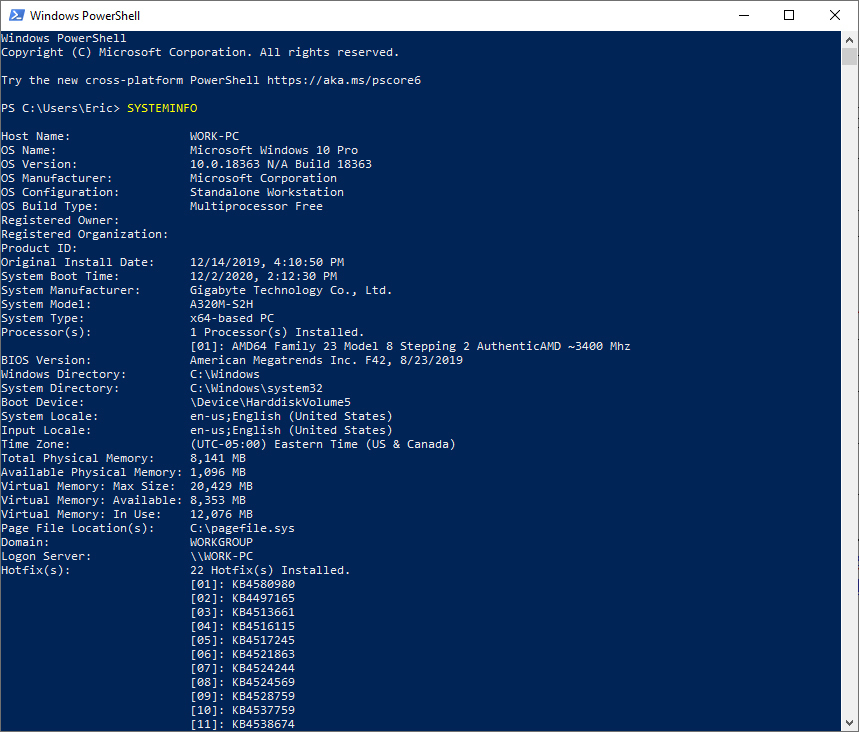This screenshot has width=859, height=732.
Task: Click the Windows PowerShell title bar text
Action: click(88, 15)
